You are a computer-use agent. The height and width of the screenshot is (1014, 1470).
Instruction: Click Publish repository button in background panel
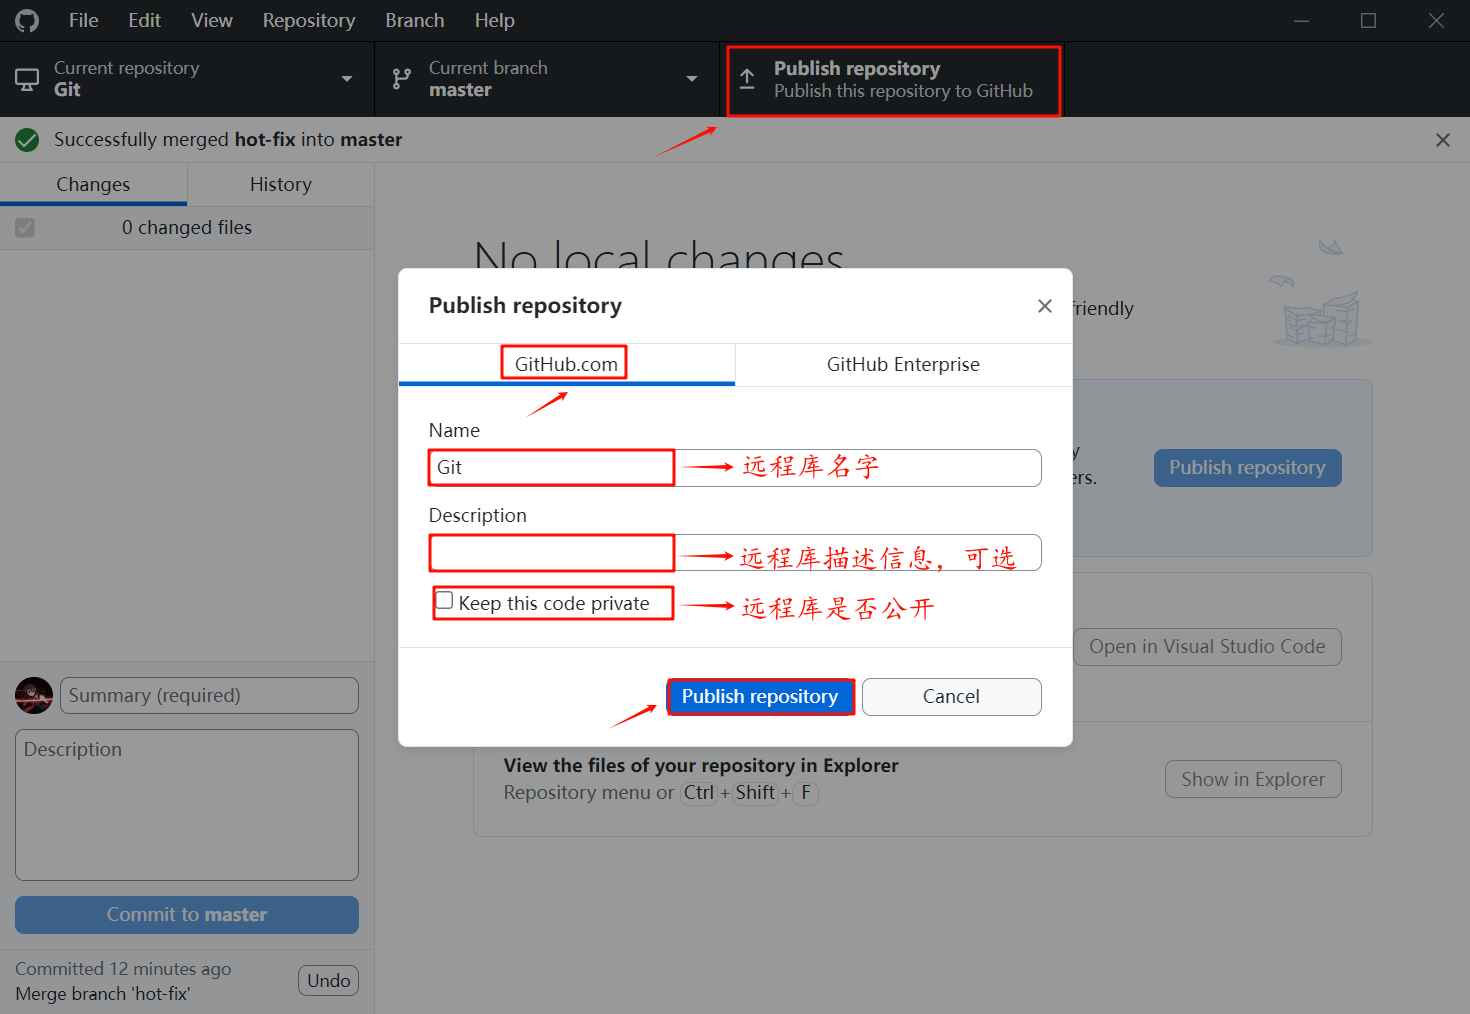pos(1247,468)
